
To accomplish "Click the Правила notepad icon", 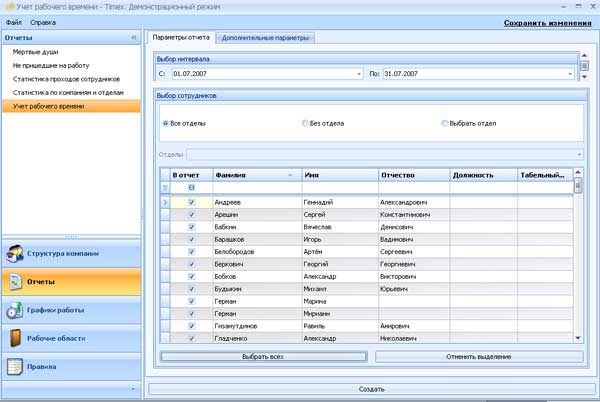I will click(x=15, y=366).
